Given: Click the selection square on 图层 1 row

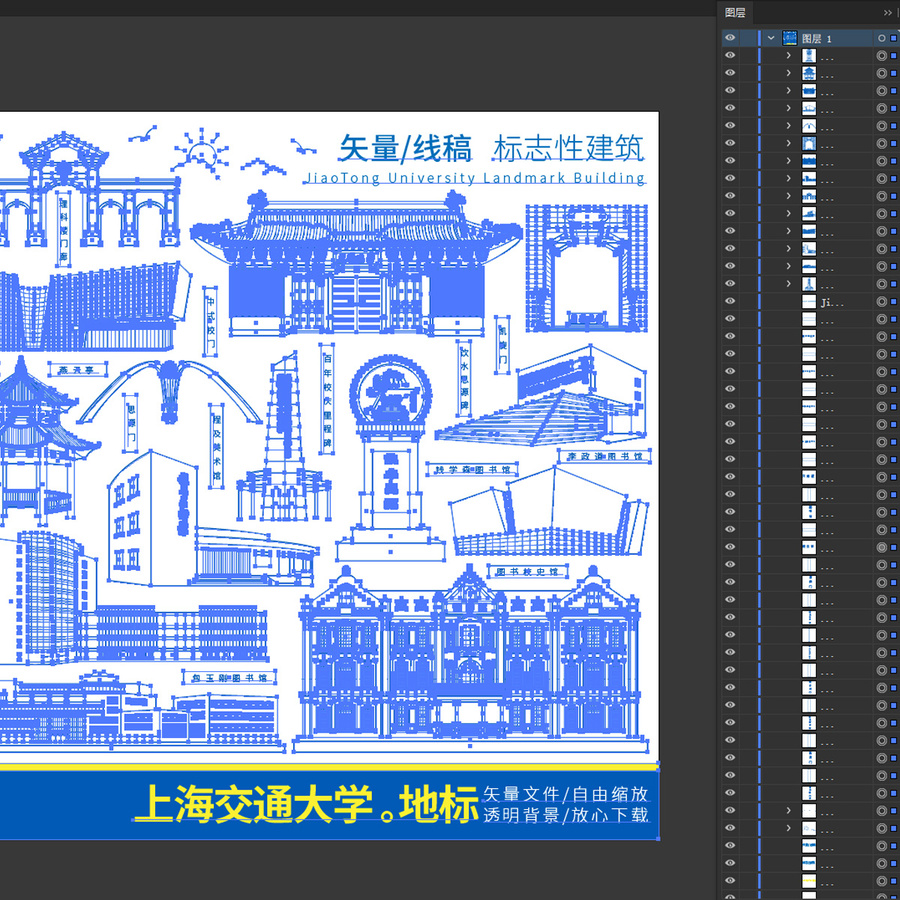Looking at the screenshot, I should (893, 38).
